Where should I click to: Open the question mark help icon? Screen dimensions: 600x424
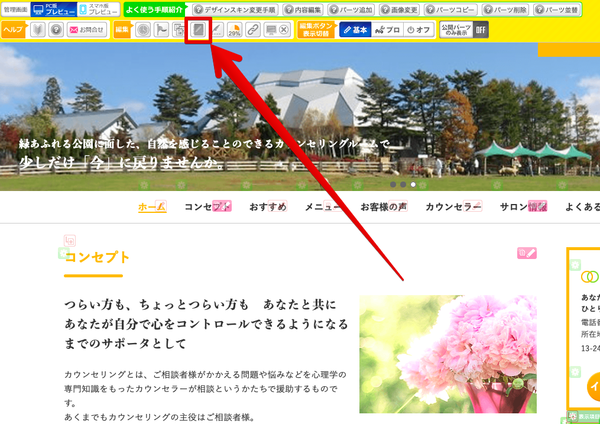pyautogui.click(x=56, y=30)
